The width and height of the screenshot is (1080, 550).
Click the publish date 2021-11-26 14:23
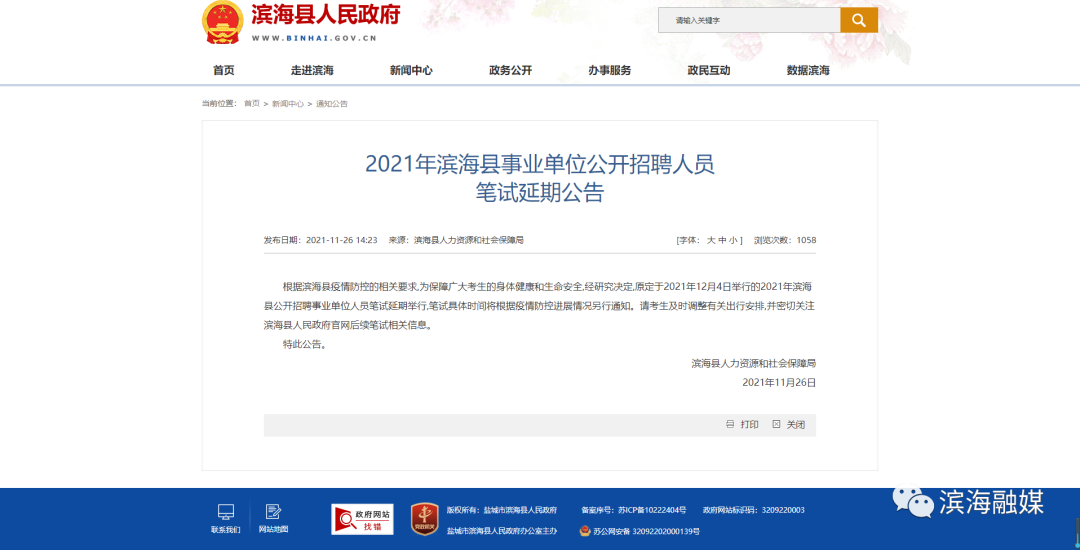341,240
